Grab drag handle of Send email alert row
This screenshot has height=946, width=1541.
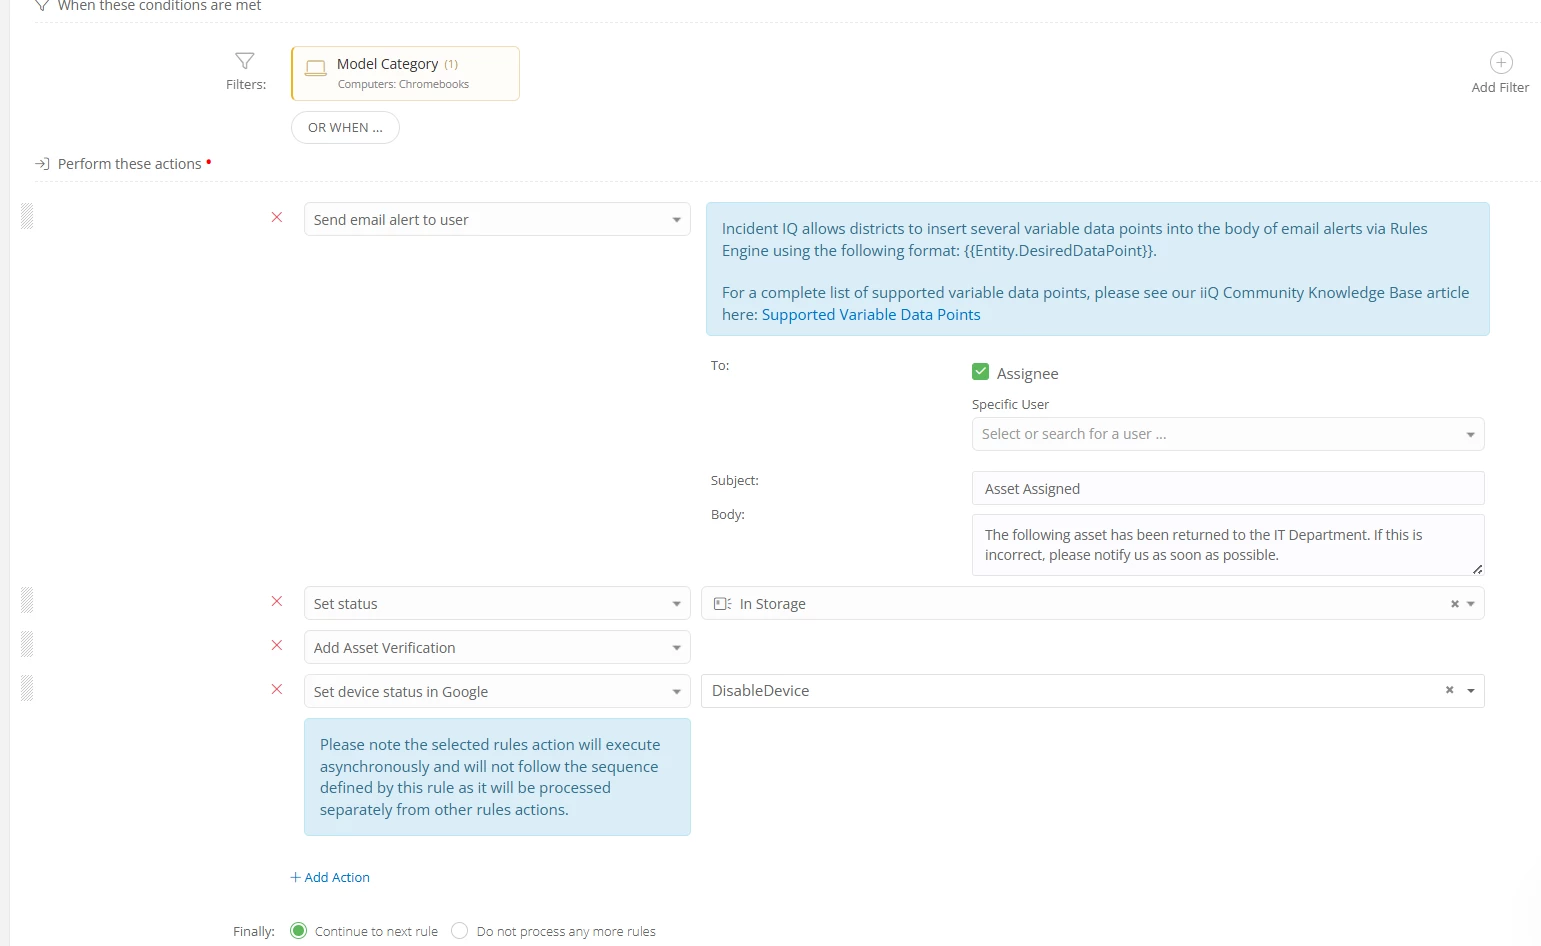click(x=27, y=216)
